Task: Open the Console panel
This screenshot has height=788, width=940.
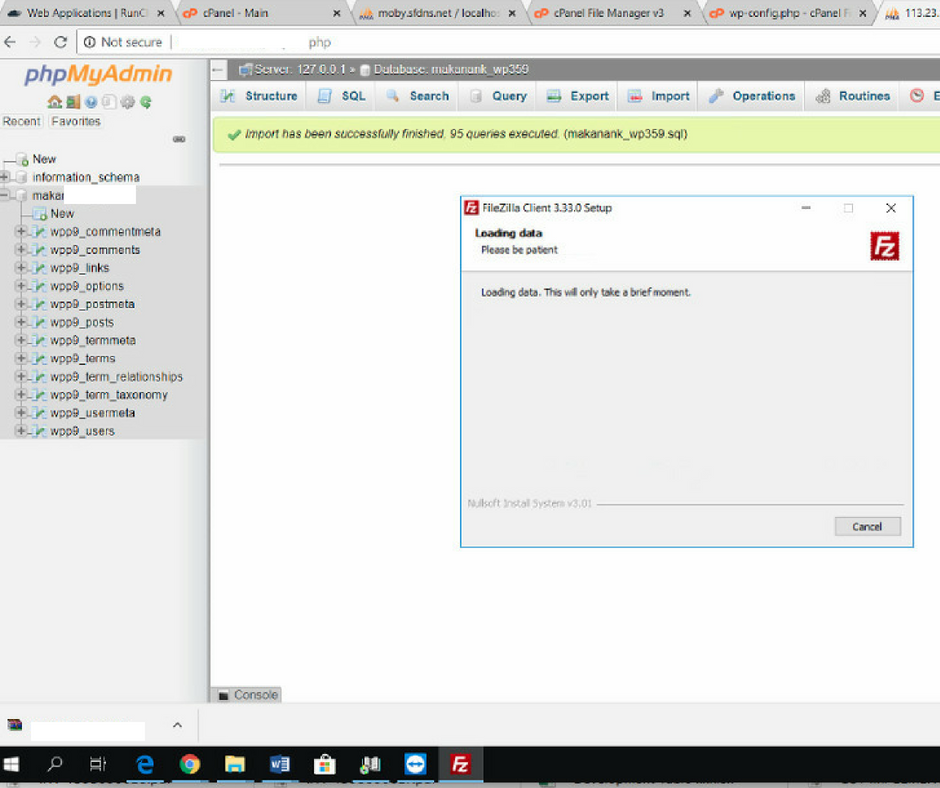Action: (248, 694)
